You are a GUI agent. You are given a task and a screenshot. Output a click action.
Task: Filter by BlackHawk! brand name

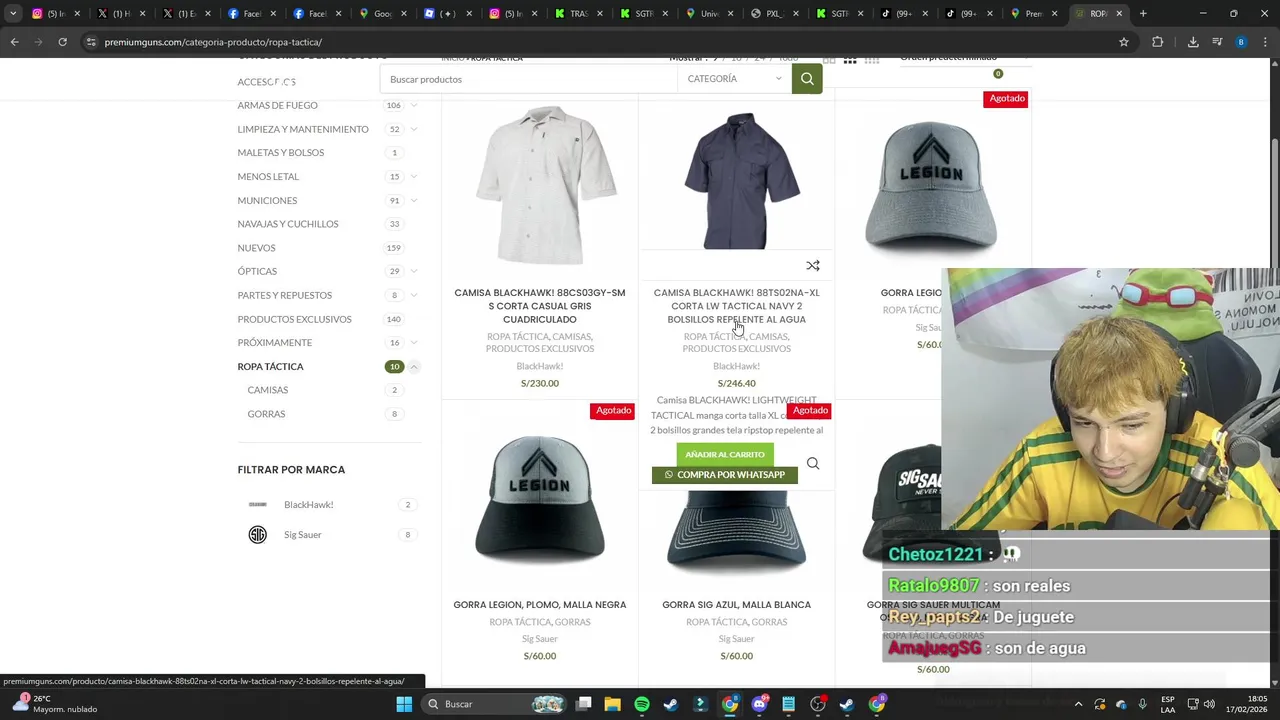308,505
